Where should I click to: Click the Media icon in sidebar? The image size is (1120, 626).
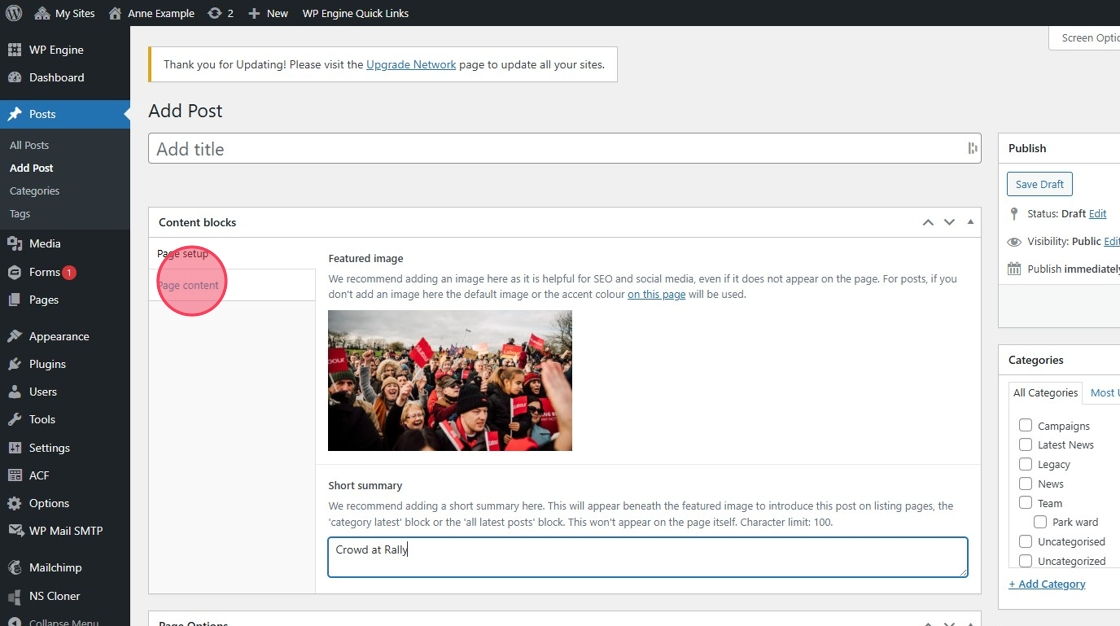click(x=14, y=244)
